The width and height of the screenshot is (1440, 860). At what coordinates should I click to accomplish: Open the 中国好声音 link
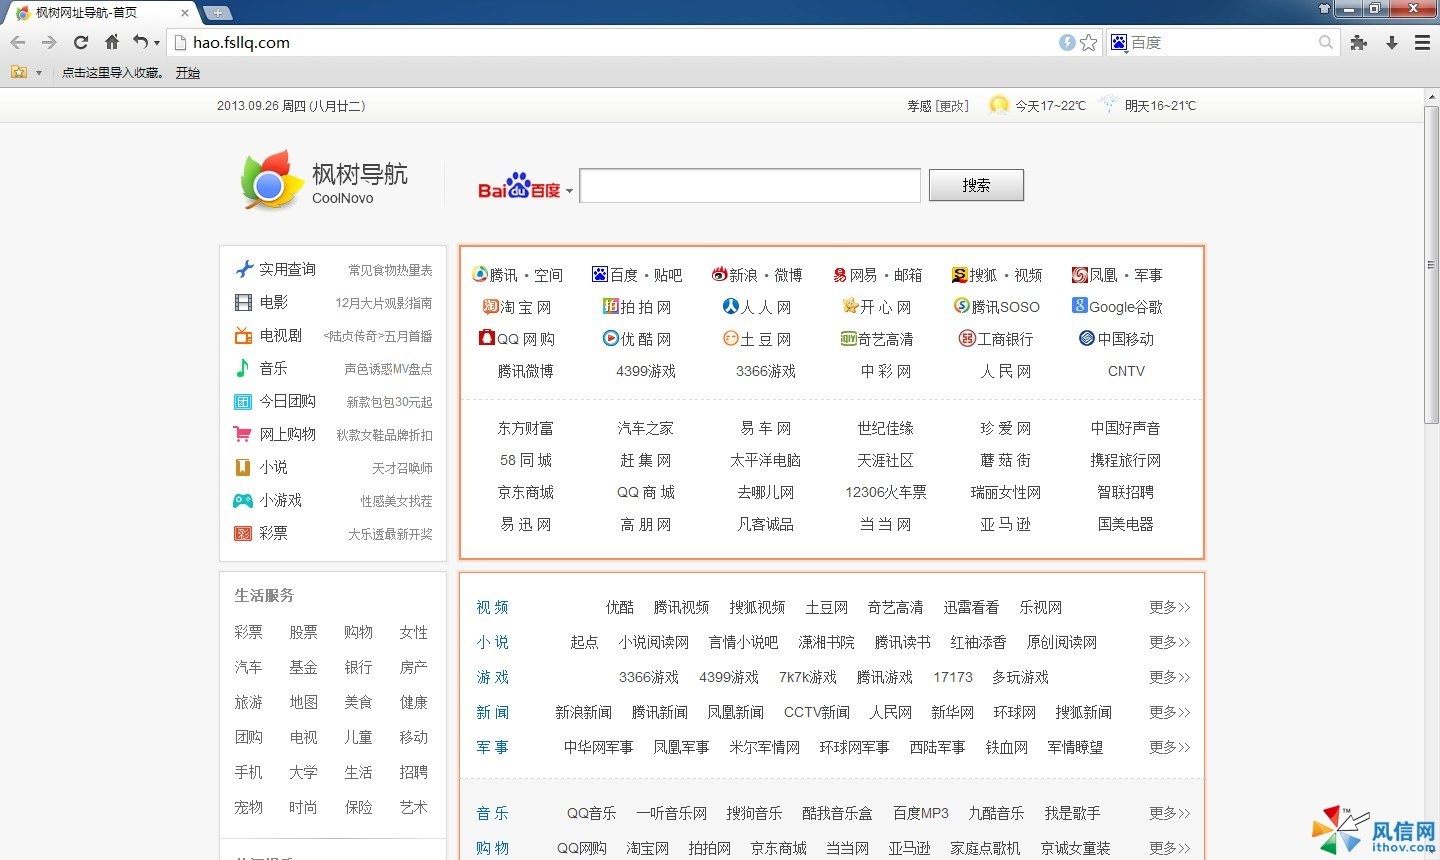[x=1126, y=428]
